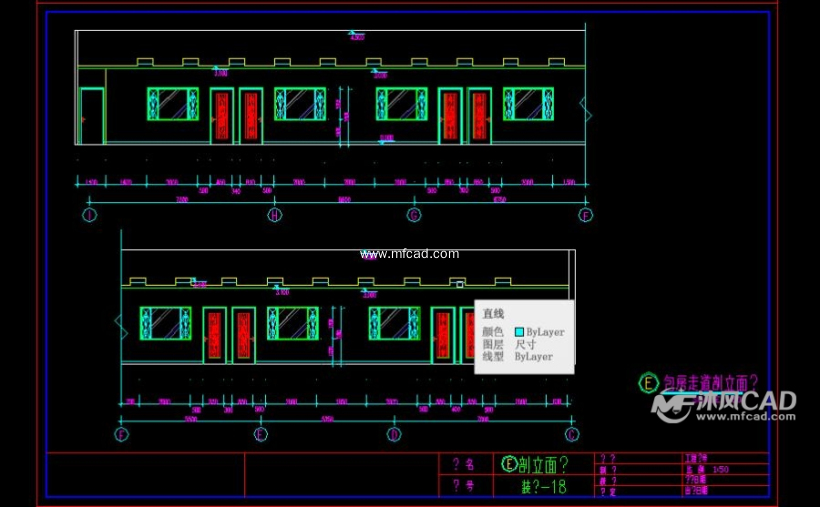Click break-line symbol at lower elevation's left end
This screenshot has height=507, width=820.
click(x=120, y=324)
